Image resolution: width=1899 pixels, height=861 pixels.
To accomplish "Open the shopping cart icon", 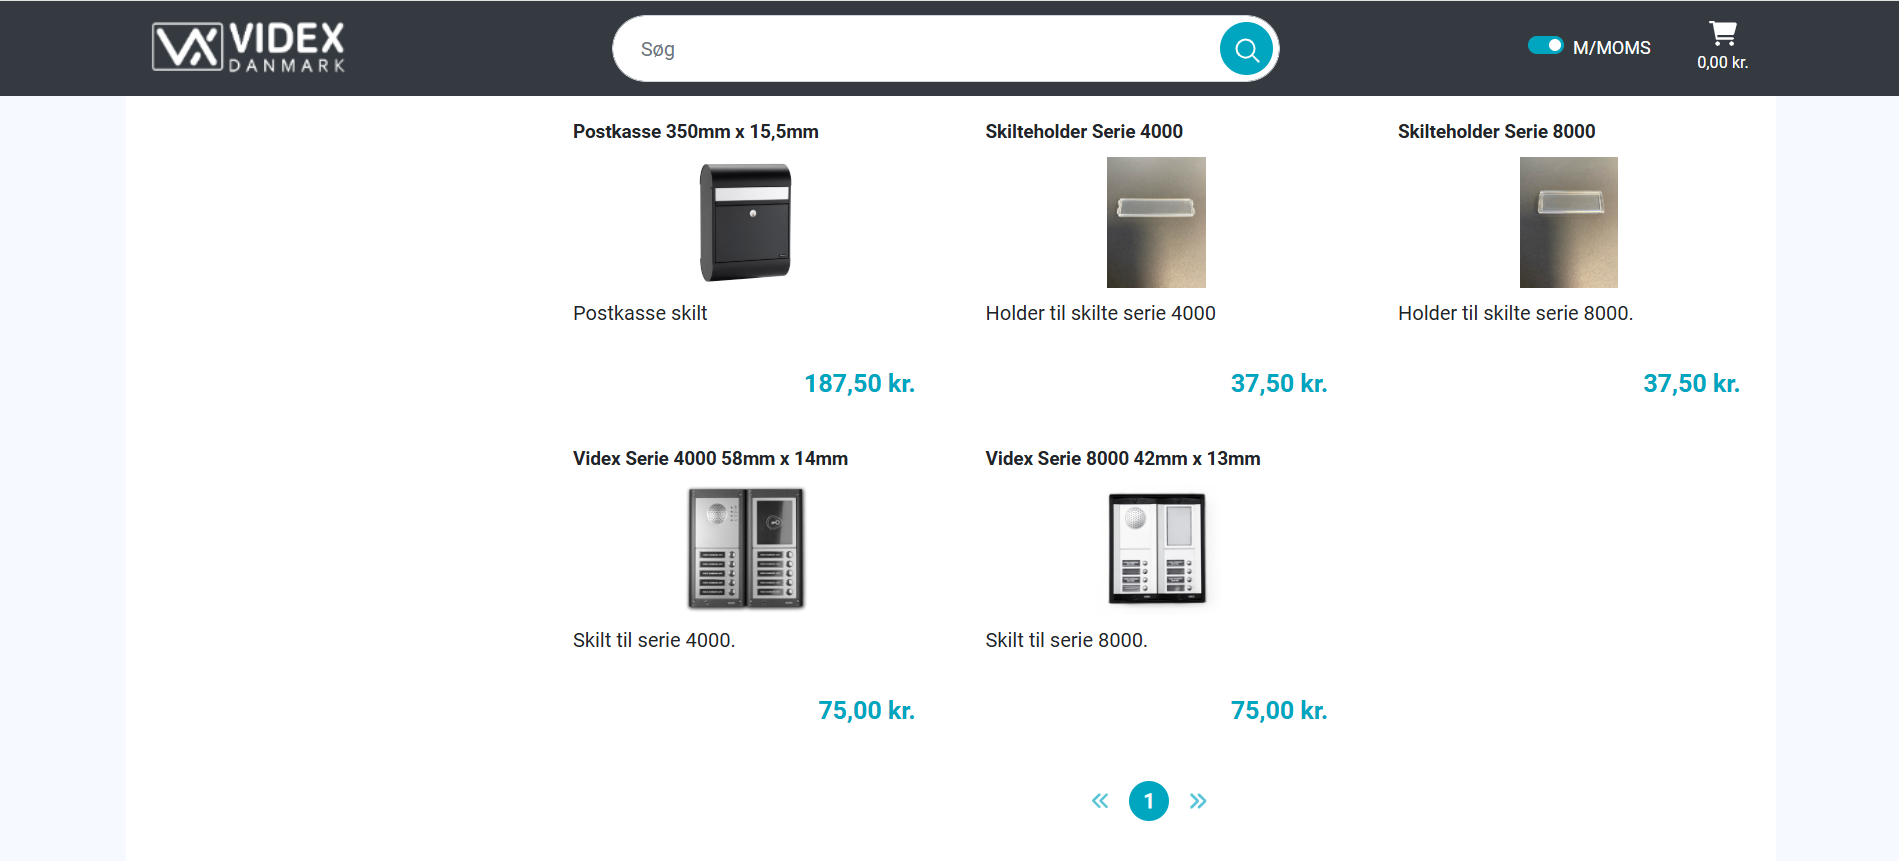I will point(1722,34).
